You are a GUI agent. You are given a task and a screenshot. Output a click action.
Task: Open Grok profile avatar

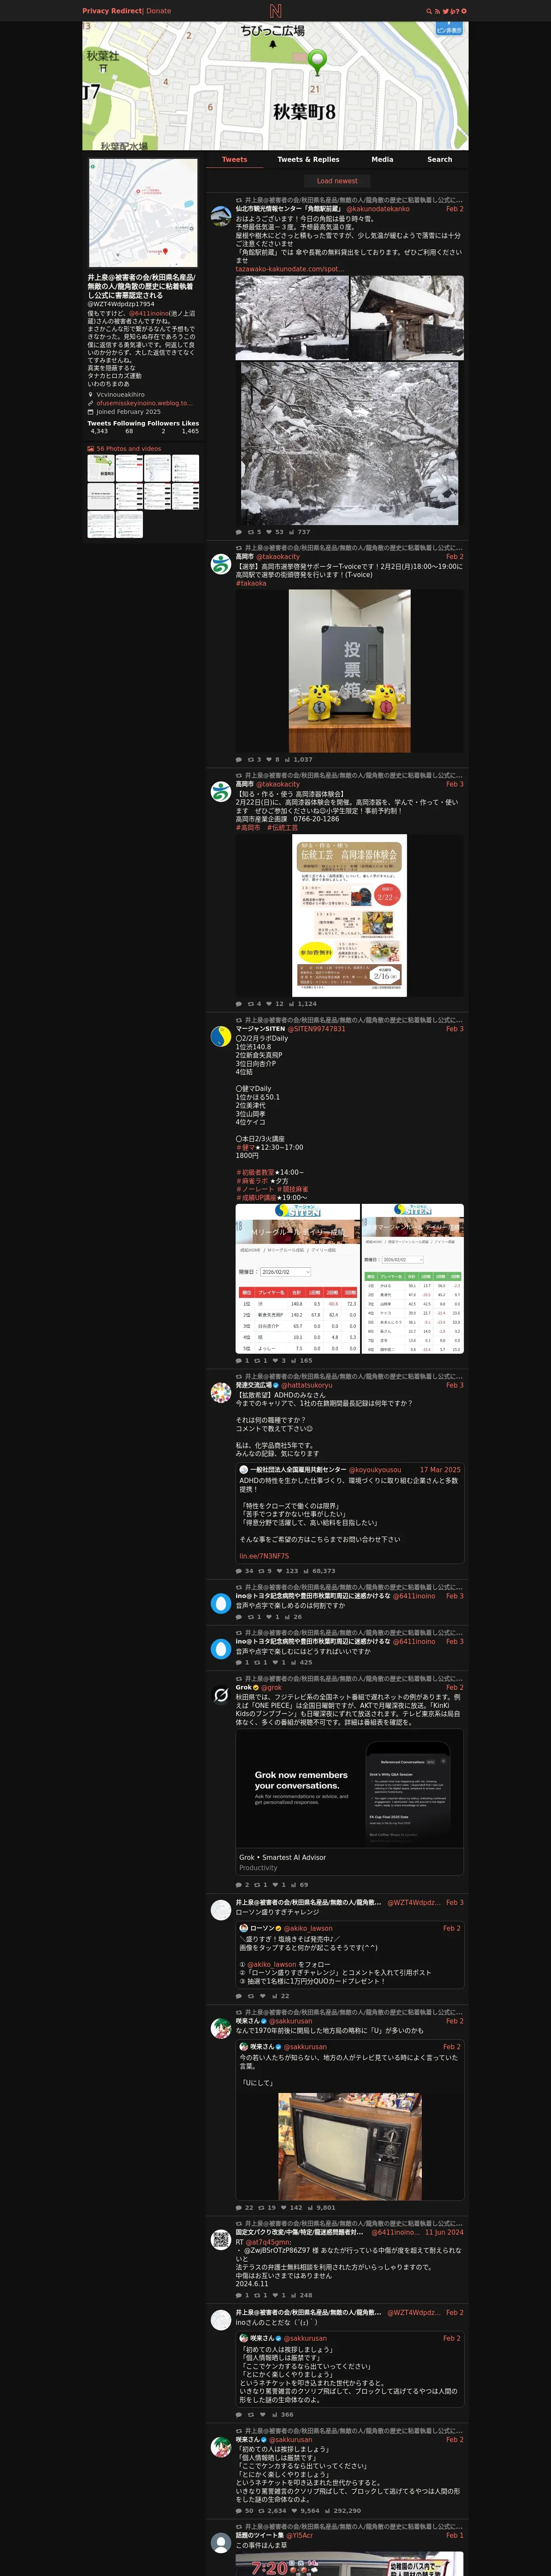[x=221, y=1695]
